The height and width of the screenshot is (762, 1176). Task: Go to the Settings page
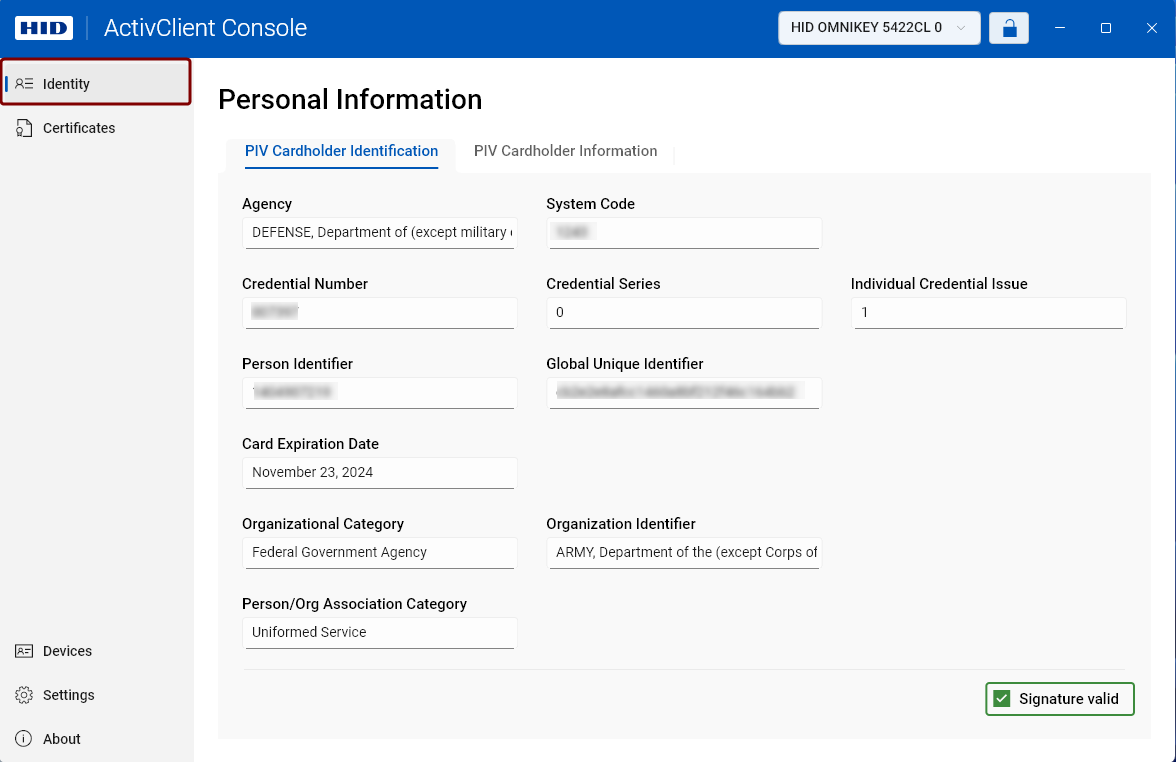(x=69, y=695)
